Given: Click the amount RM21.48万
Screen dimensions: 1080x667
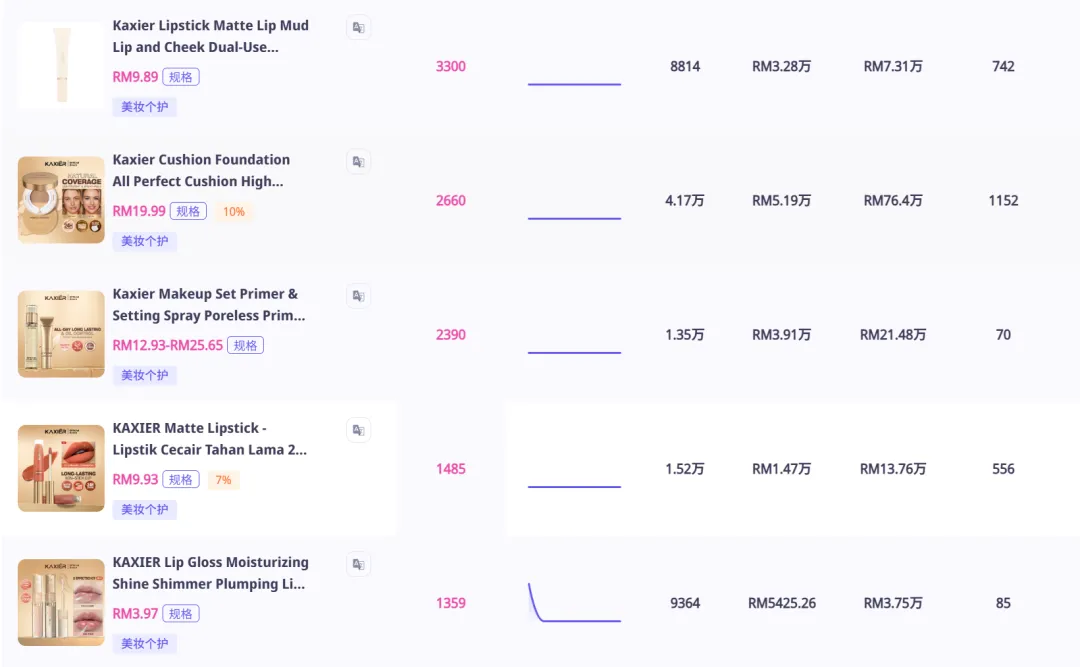Looking at the screenshot, I should coord(893,335).
